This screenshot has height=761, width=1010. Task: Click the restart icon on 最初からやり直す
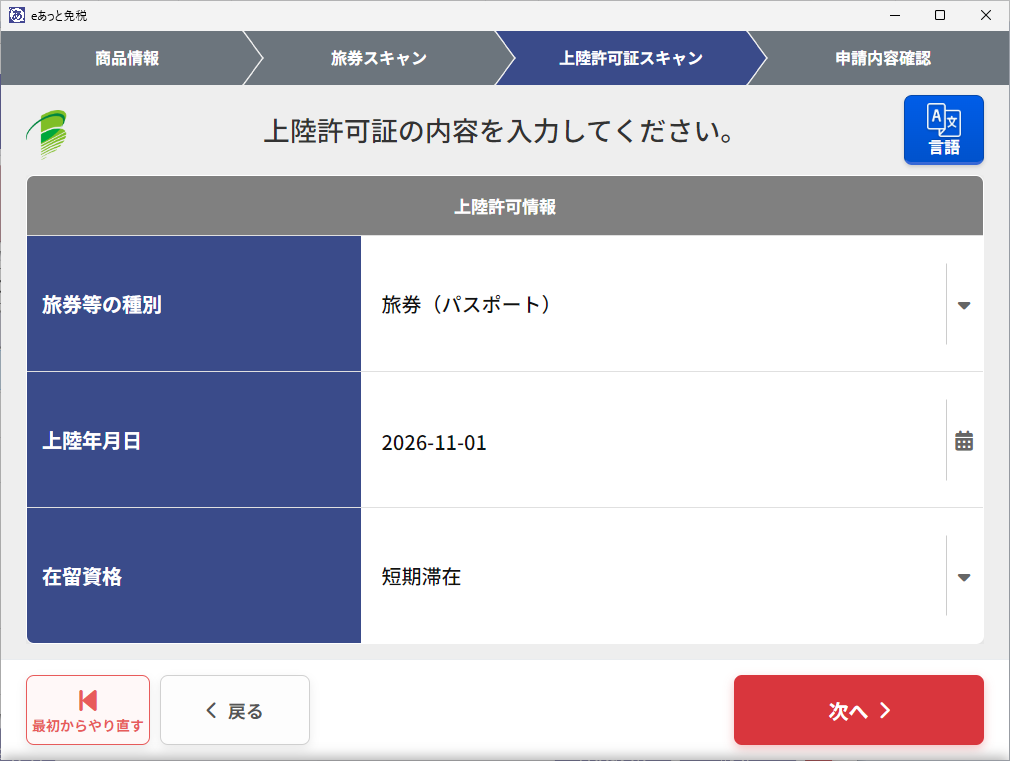point(88,700)
